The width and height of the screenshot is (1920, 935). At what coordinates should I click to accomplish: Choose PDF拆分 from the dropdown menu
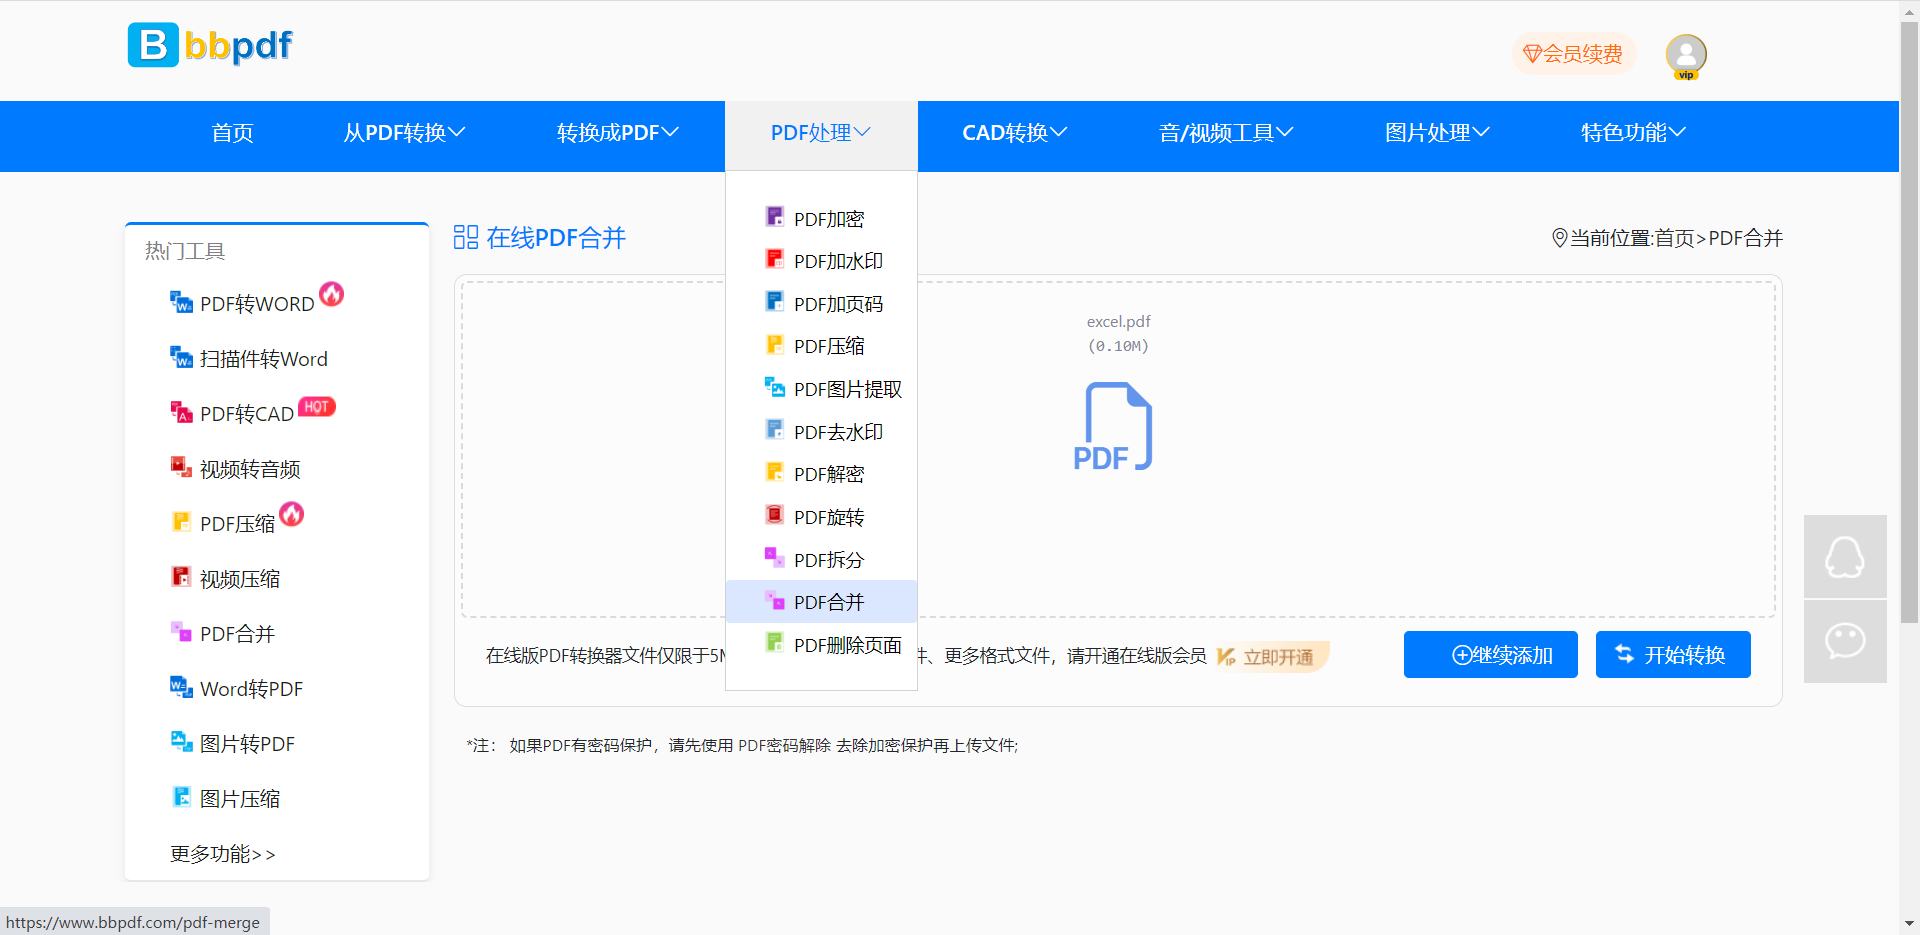pos(821,560)
